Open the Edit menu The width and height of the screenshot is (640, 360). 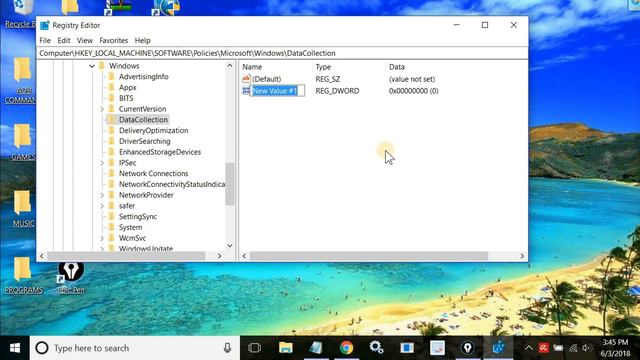pyautogui.click(x=64, y=40)
